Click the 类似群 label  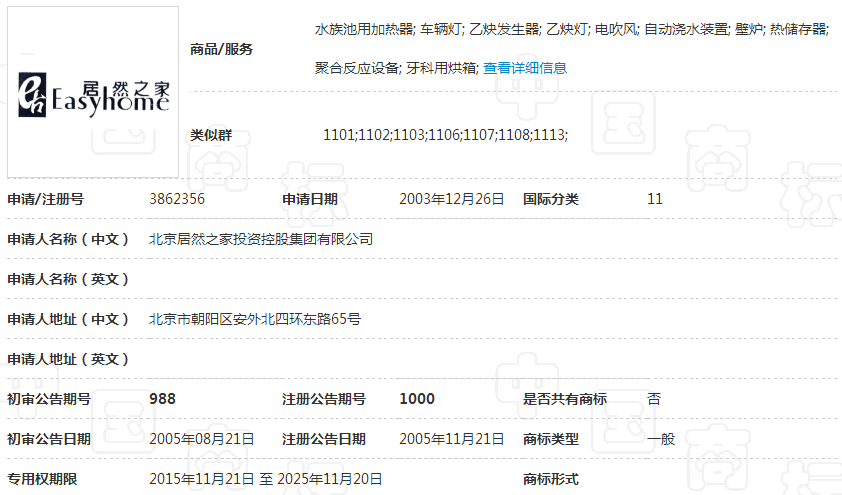210,135
